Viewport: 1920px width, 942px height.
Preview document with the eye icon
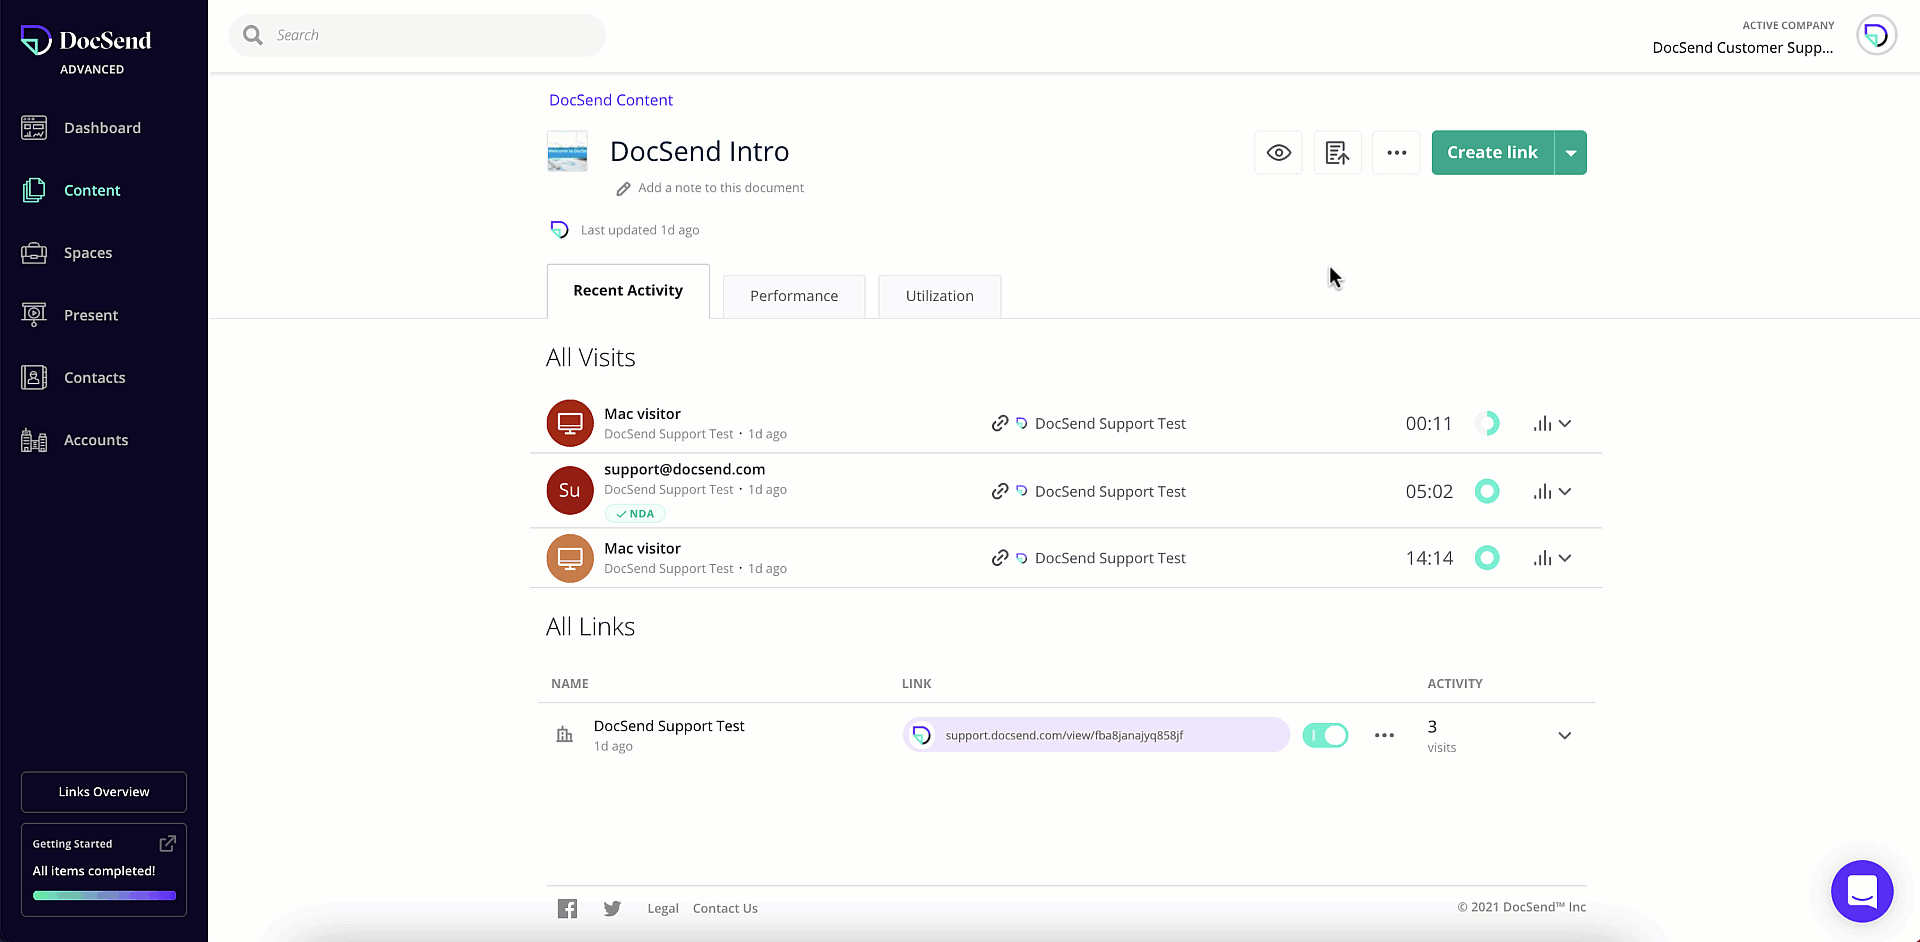click(1278, 153)
